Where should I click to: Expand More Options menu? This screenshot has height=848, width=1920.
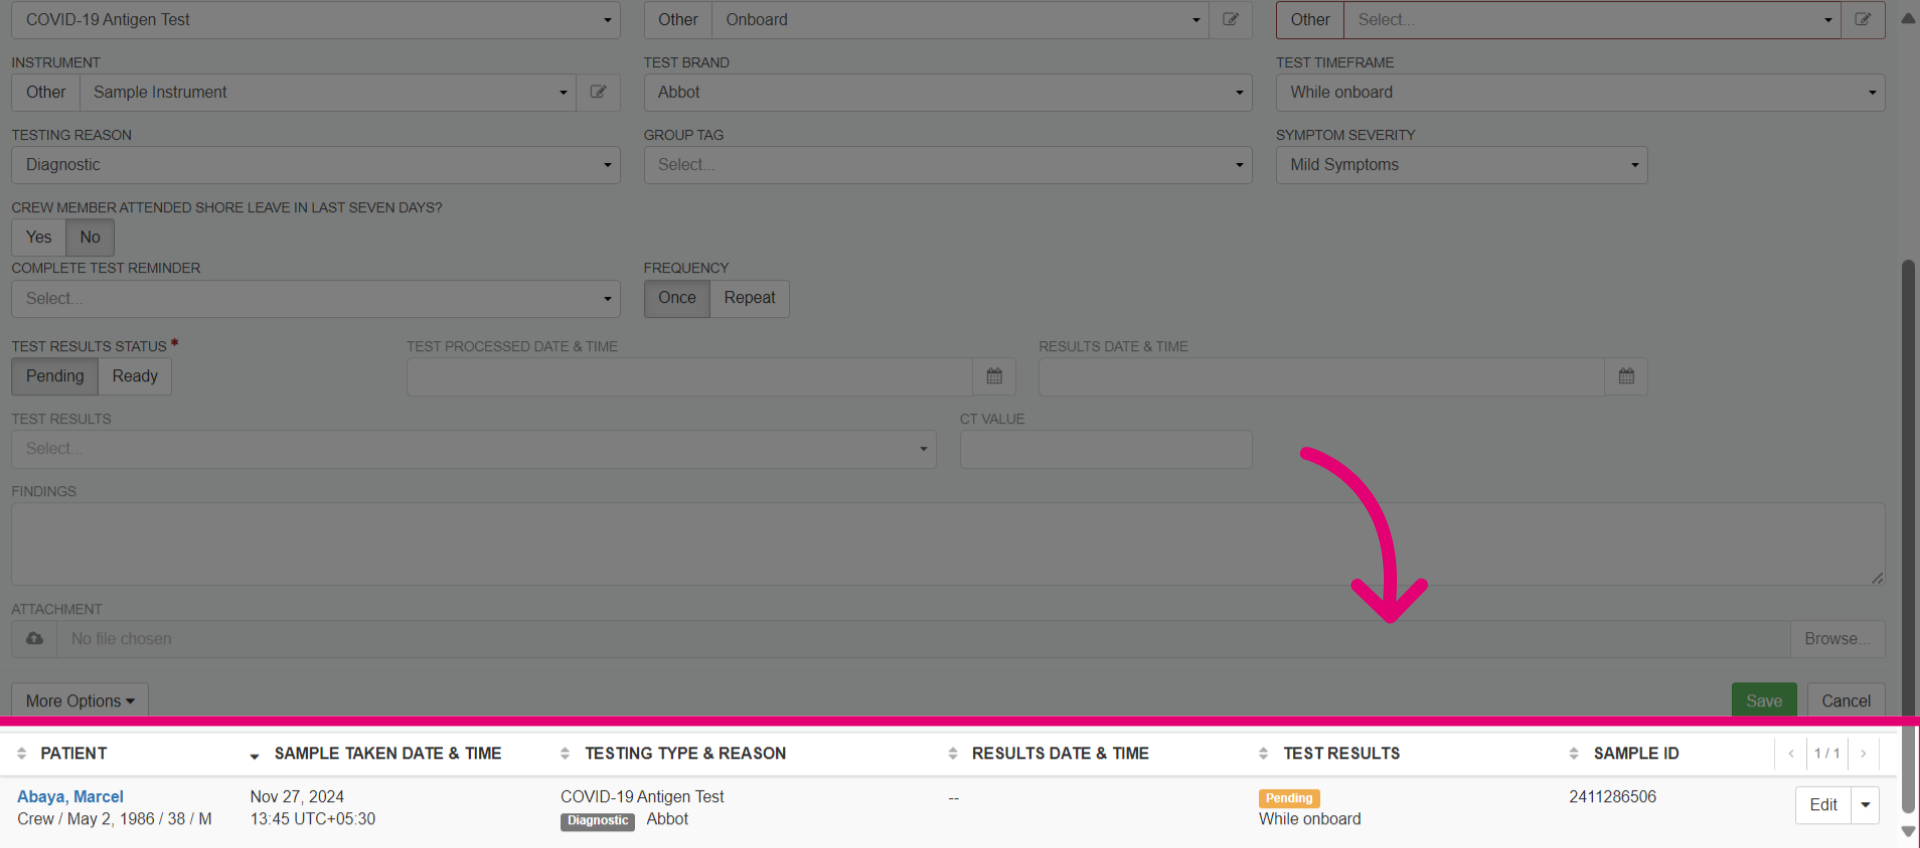pyautogui.click(x=80, y=701)
